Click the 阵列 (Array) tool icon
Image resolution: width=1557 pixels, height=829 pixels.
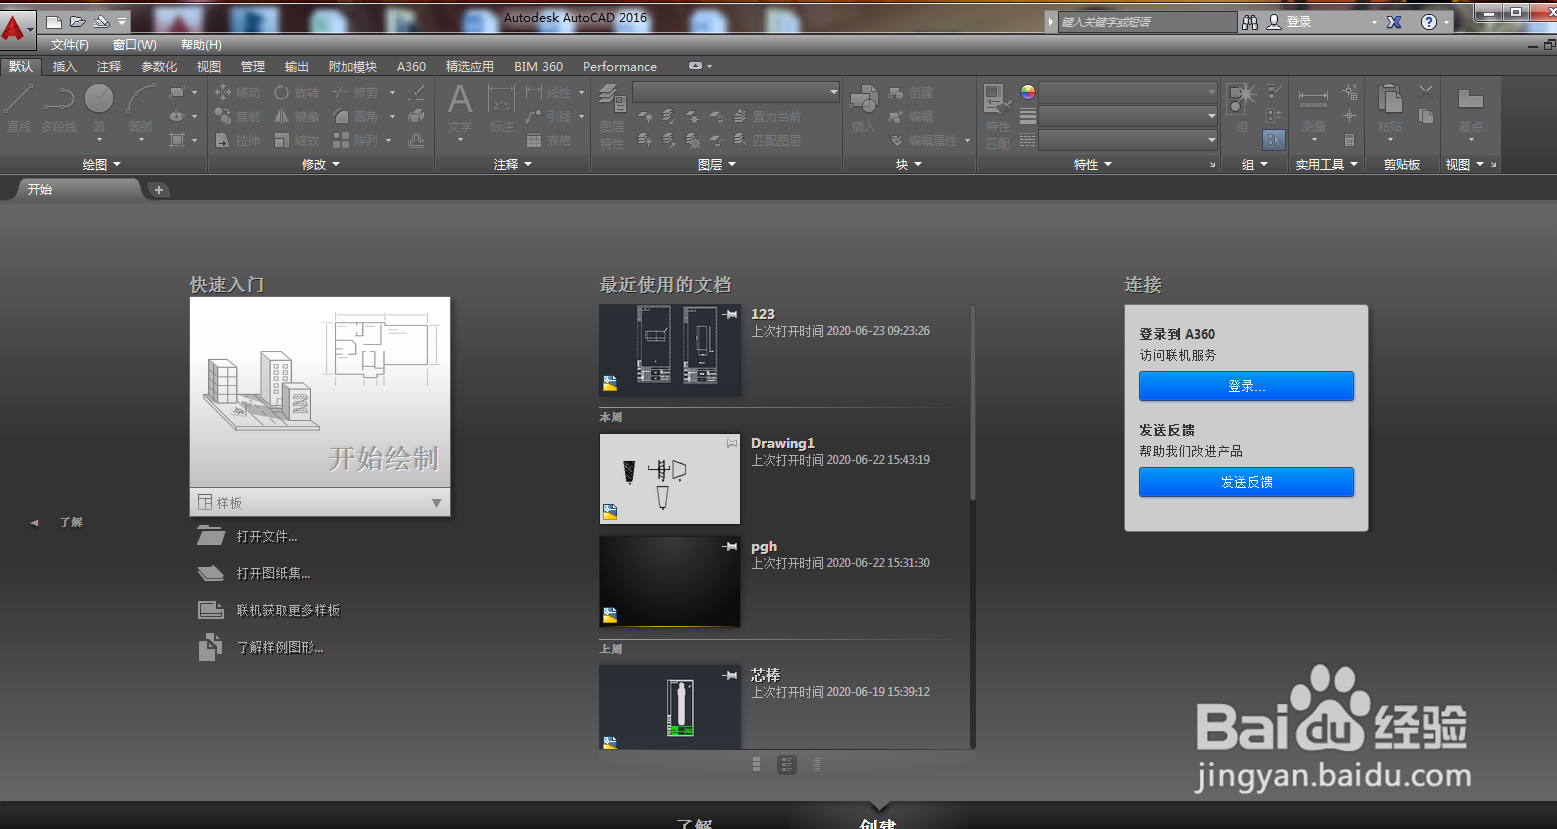tap(341, 140)
